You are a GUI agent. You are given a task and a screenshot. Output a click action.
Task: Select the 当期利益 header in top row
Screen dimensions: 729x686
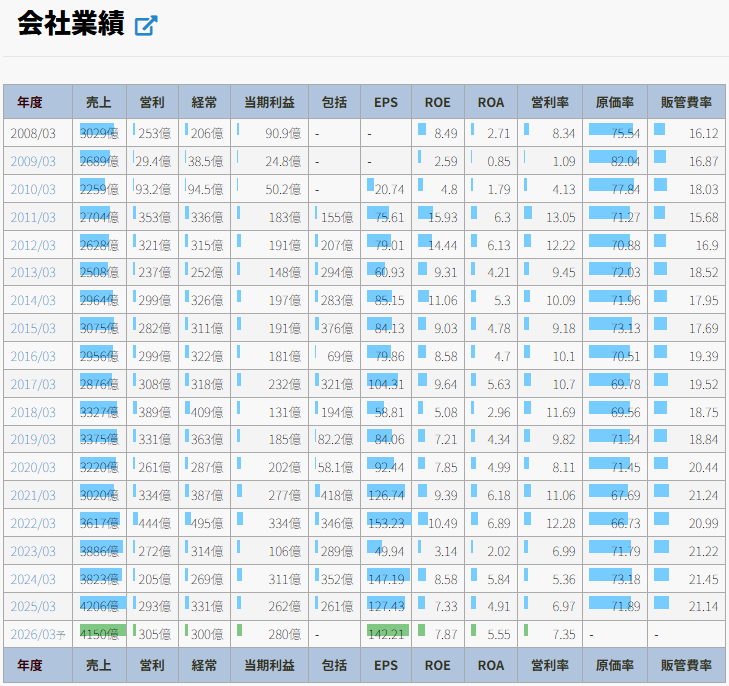(x=269, y=102)
